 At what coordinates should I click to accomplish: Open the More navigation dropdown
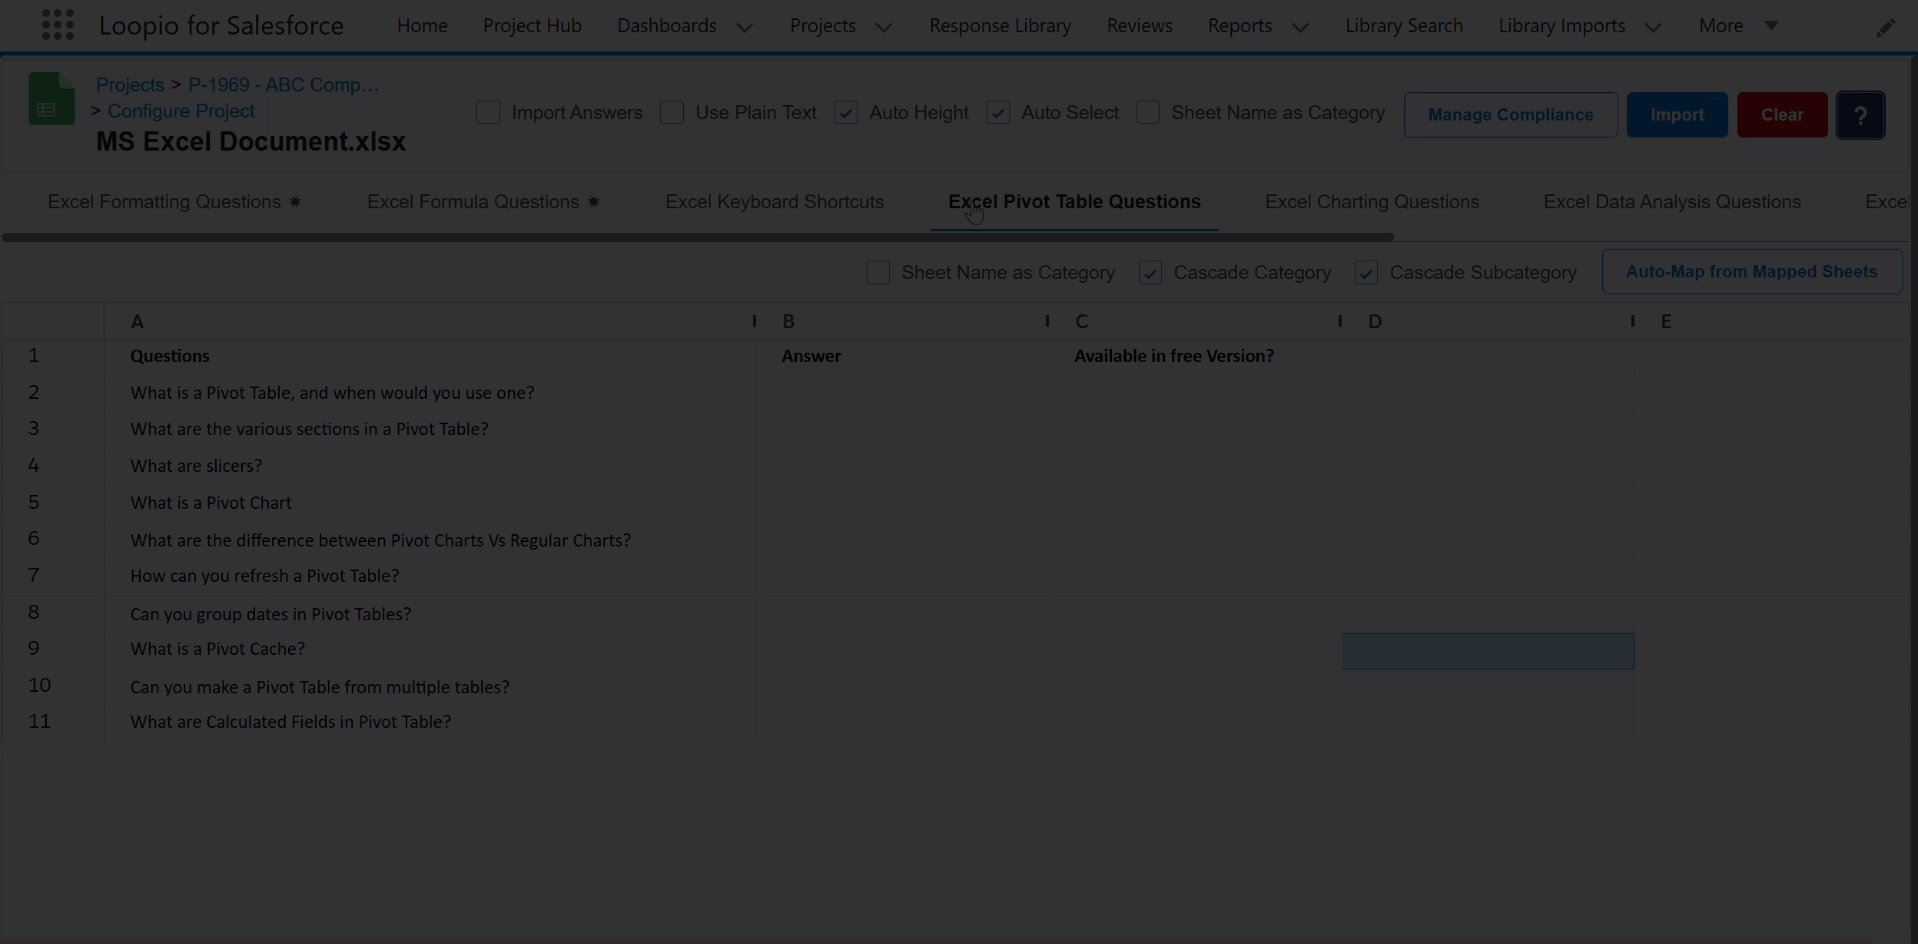1738,25
